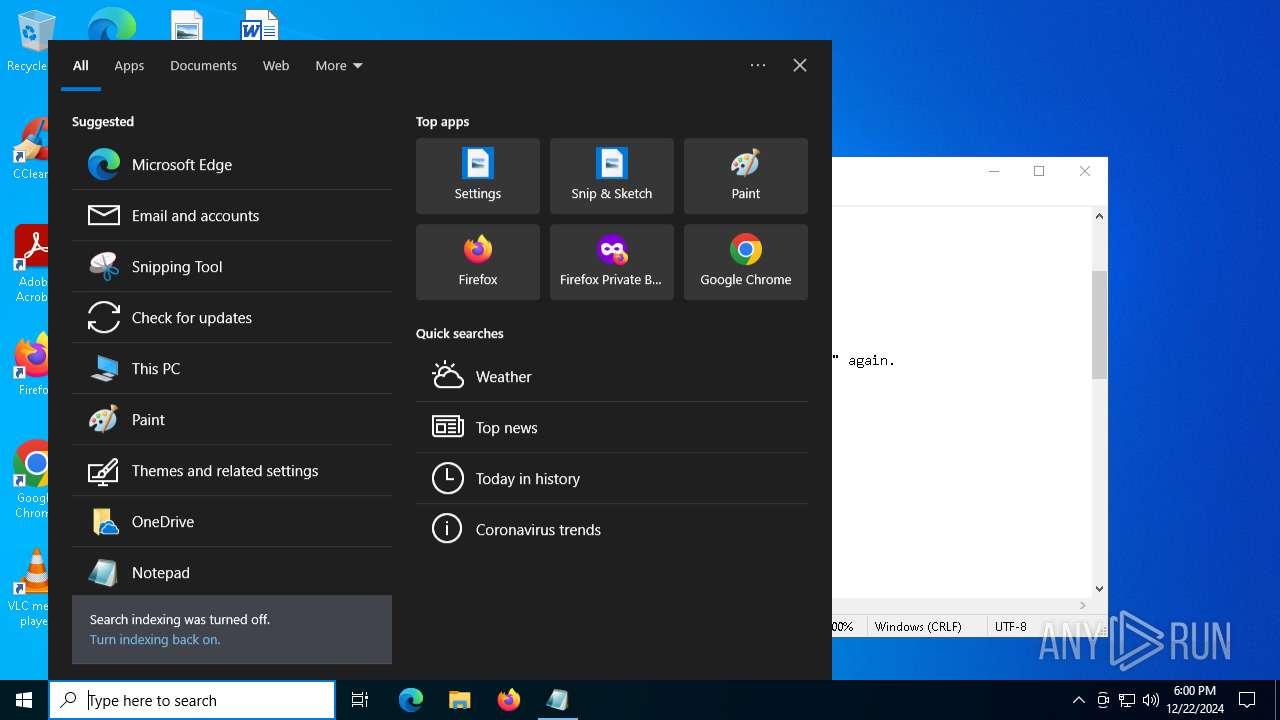Switch to the Documents search tab
Image resolution: width=1280 pixels, height=720 pixels.
coord(203,66)
